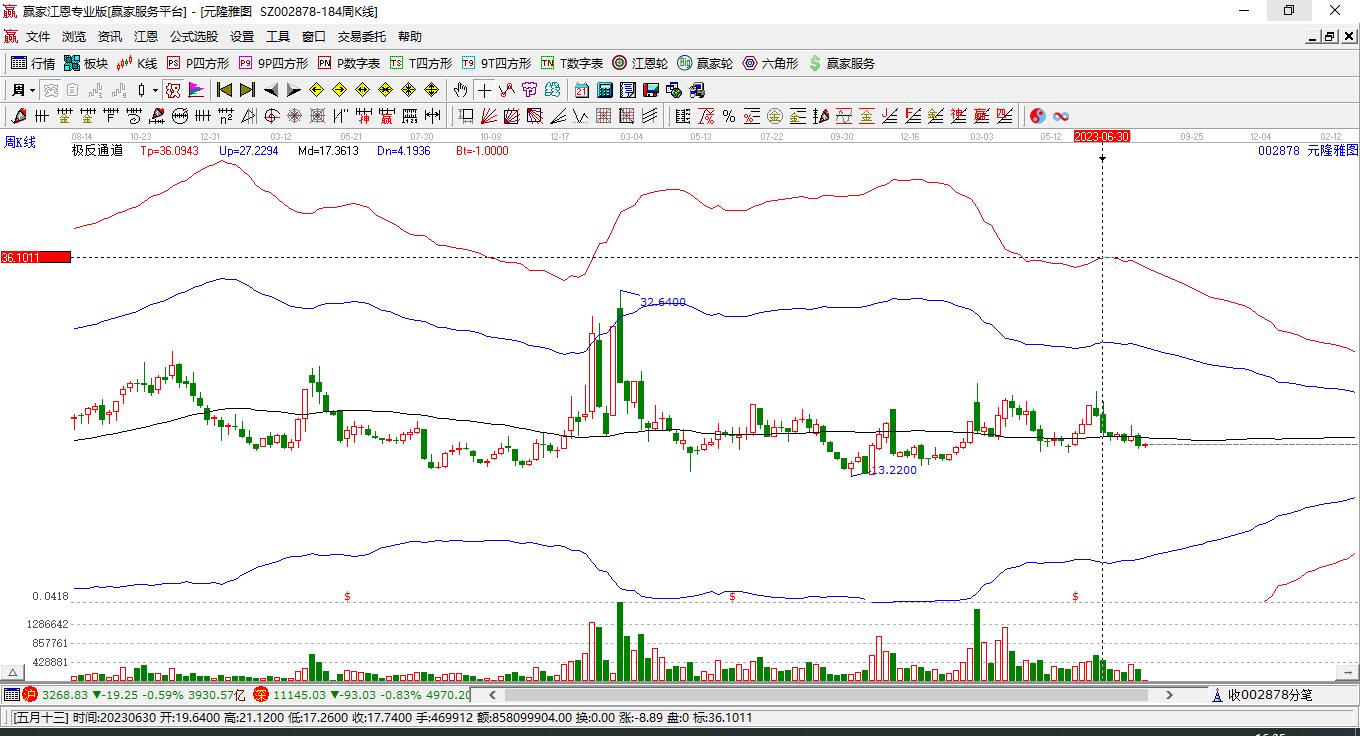Click the 板块 sector button
The image size is (1360, 736).
86,63
